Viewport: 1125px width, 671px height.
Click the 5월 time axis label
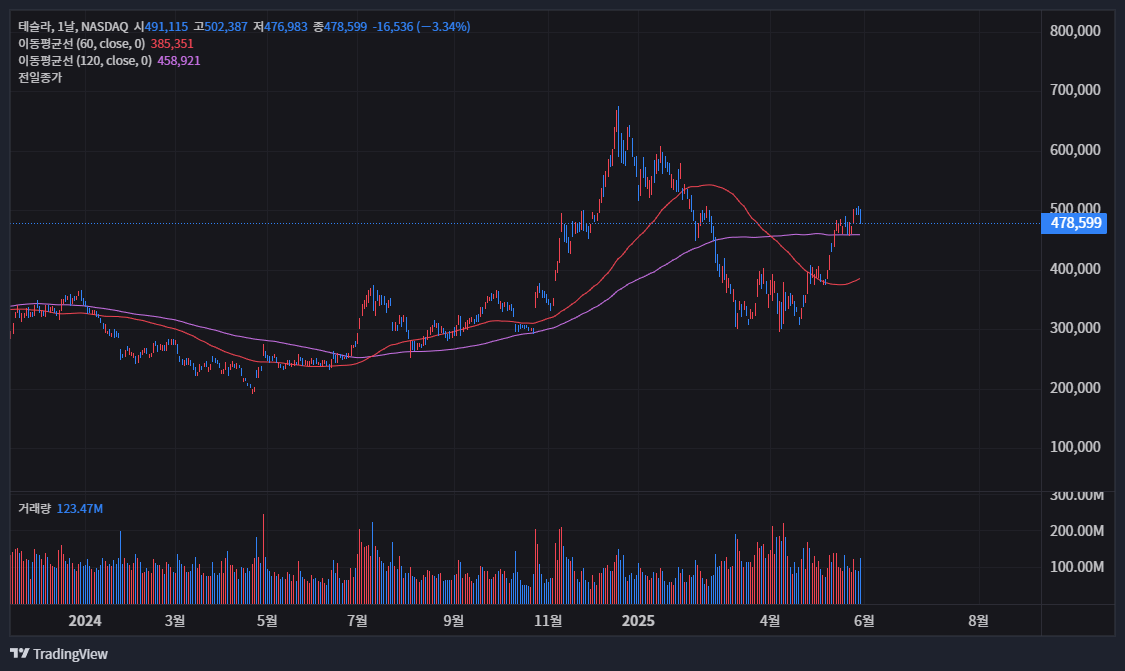click(x=267, y=621)
